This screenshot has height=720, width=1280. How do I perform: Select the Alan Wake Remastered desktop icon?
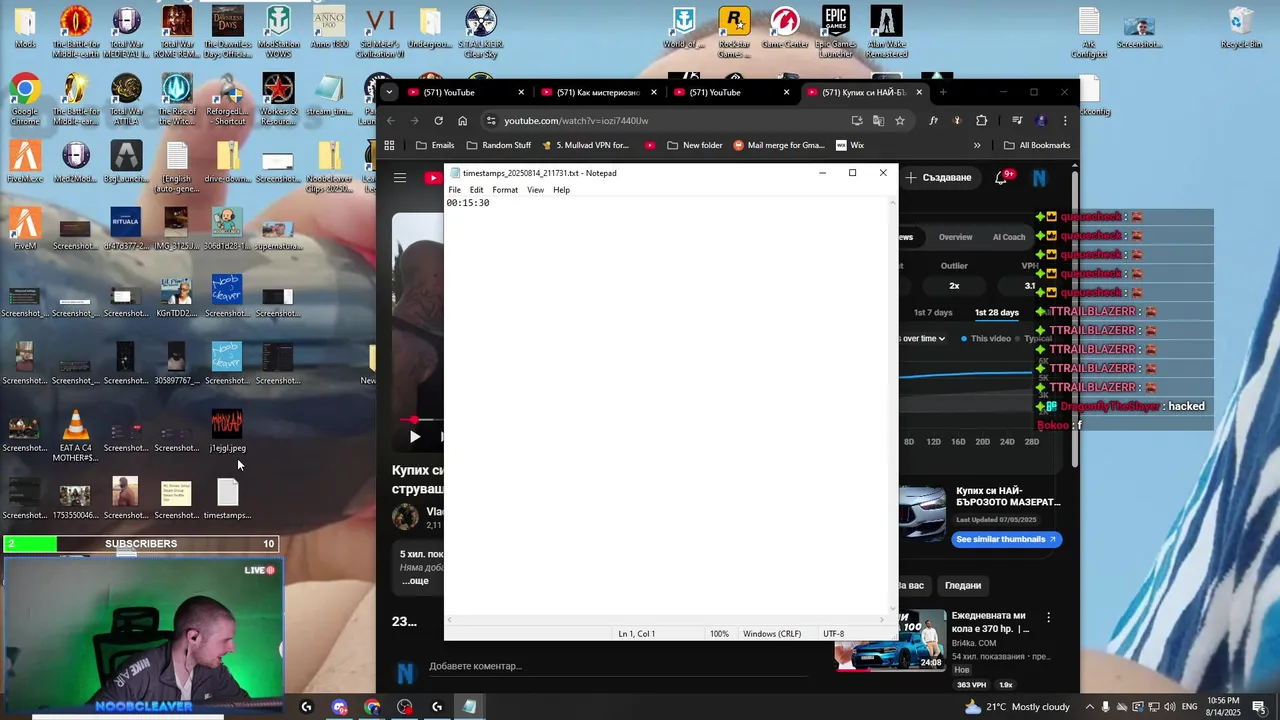pos(886,31)
